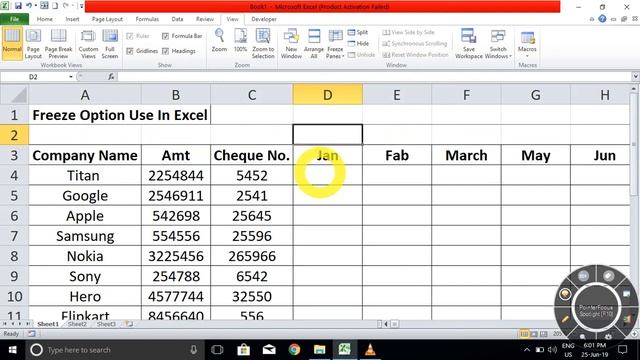This screenshot has width=640, height=360.
Task: Open the Zoom dialog
Action: tap(219, 41)
